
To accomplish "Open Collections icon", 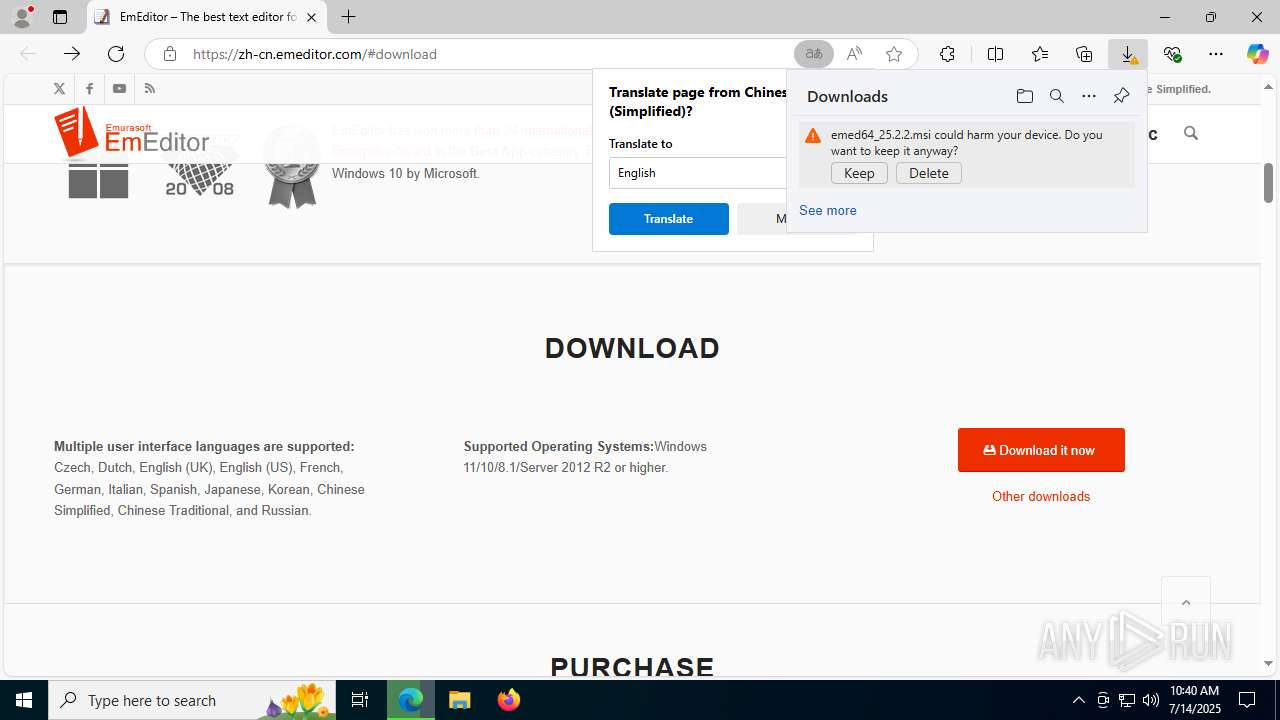I will pyautogui.click(x=1084, y=54).
